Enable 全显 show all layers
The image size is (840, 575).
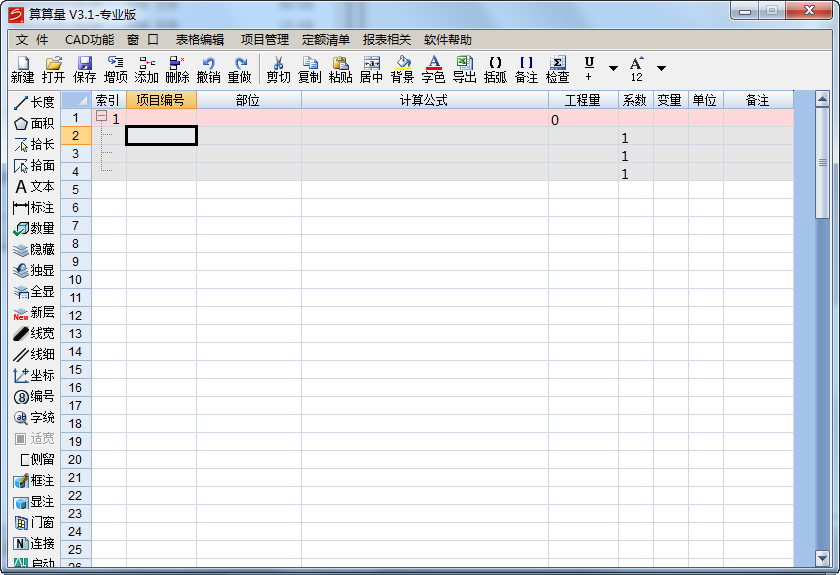click(x=34, y=291)
